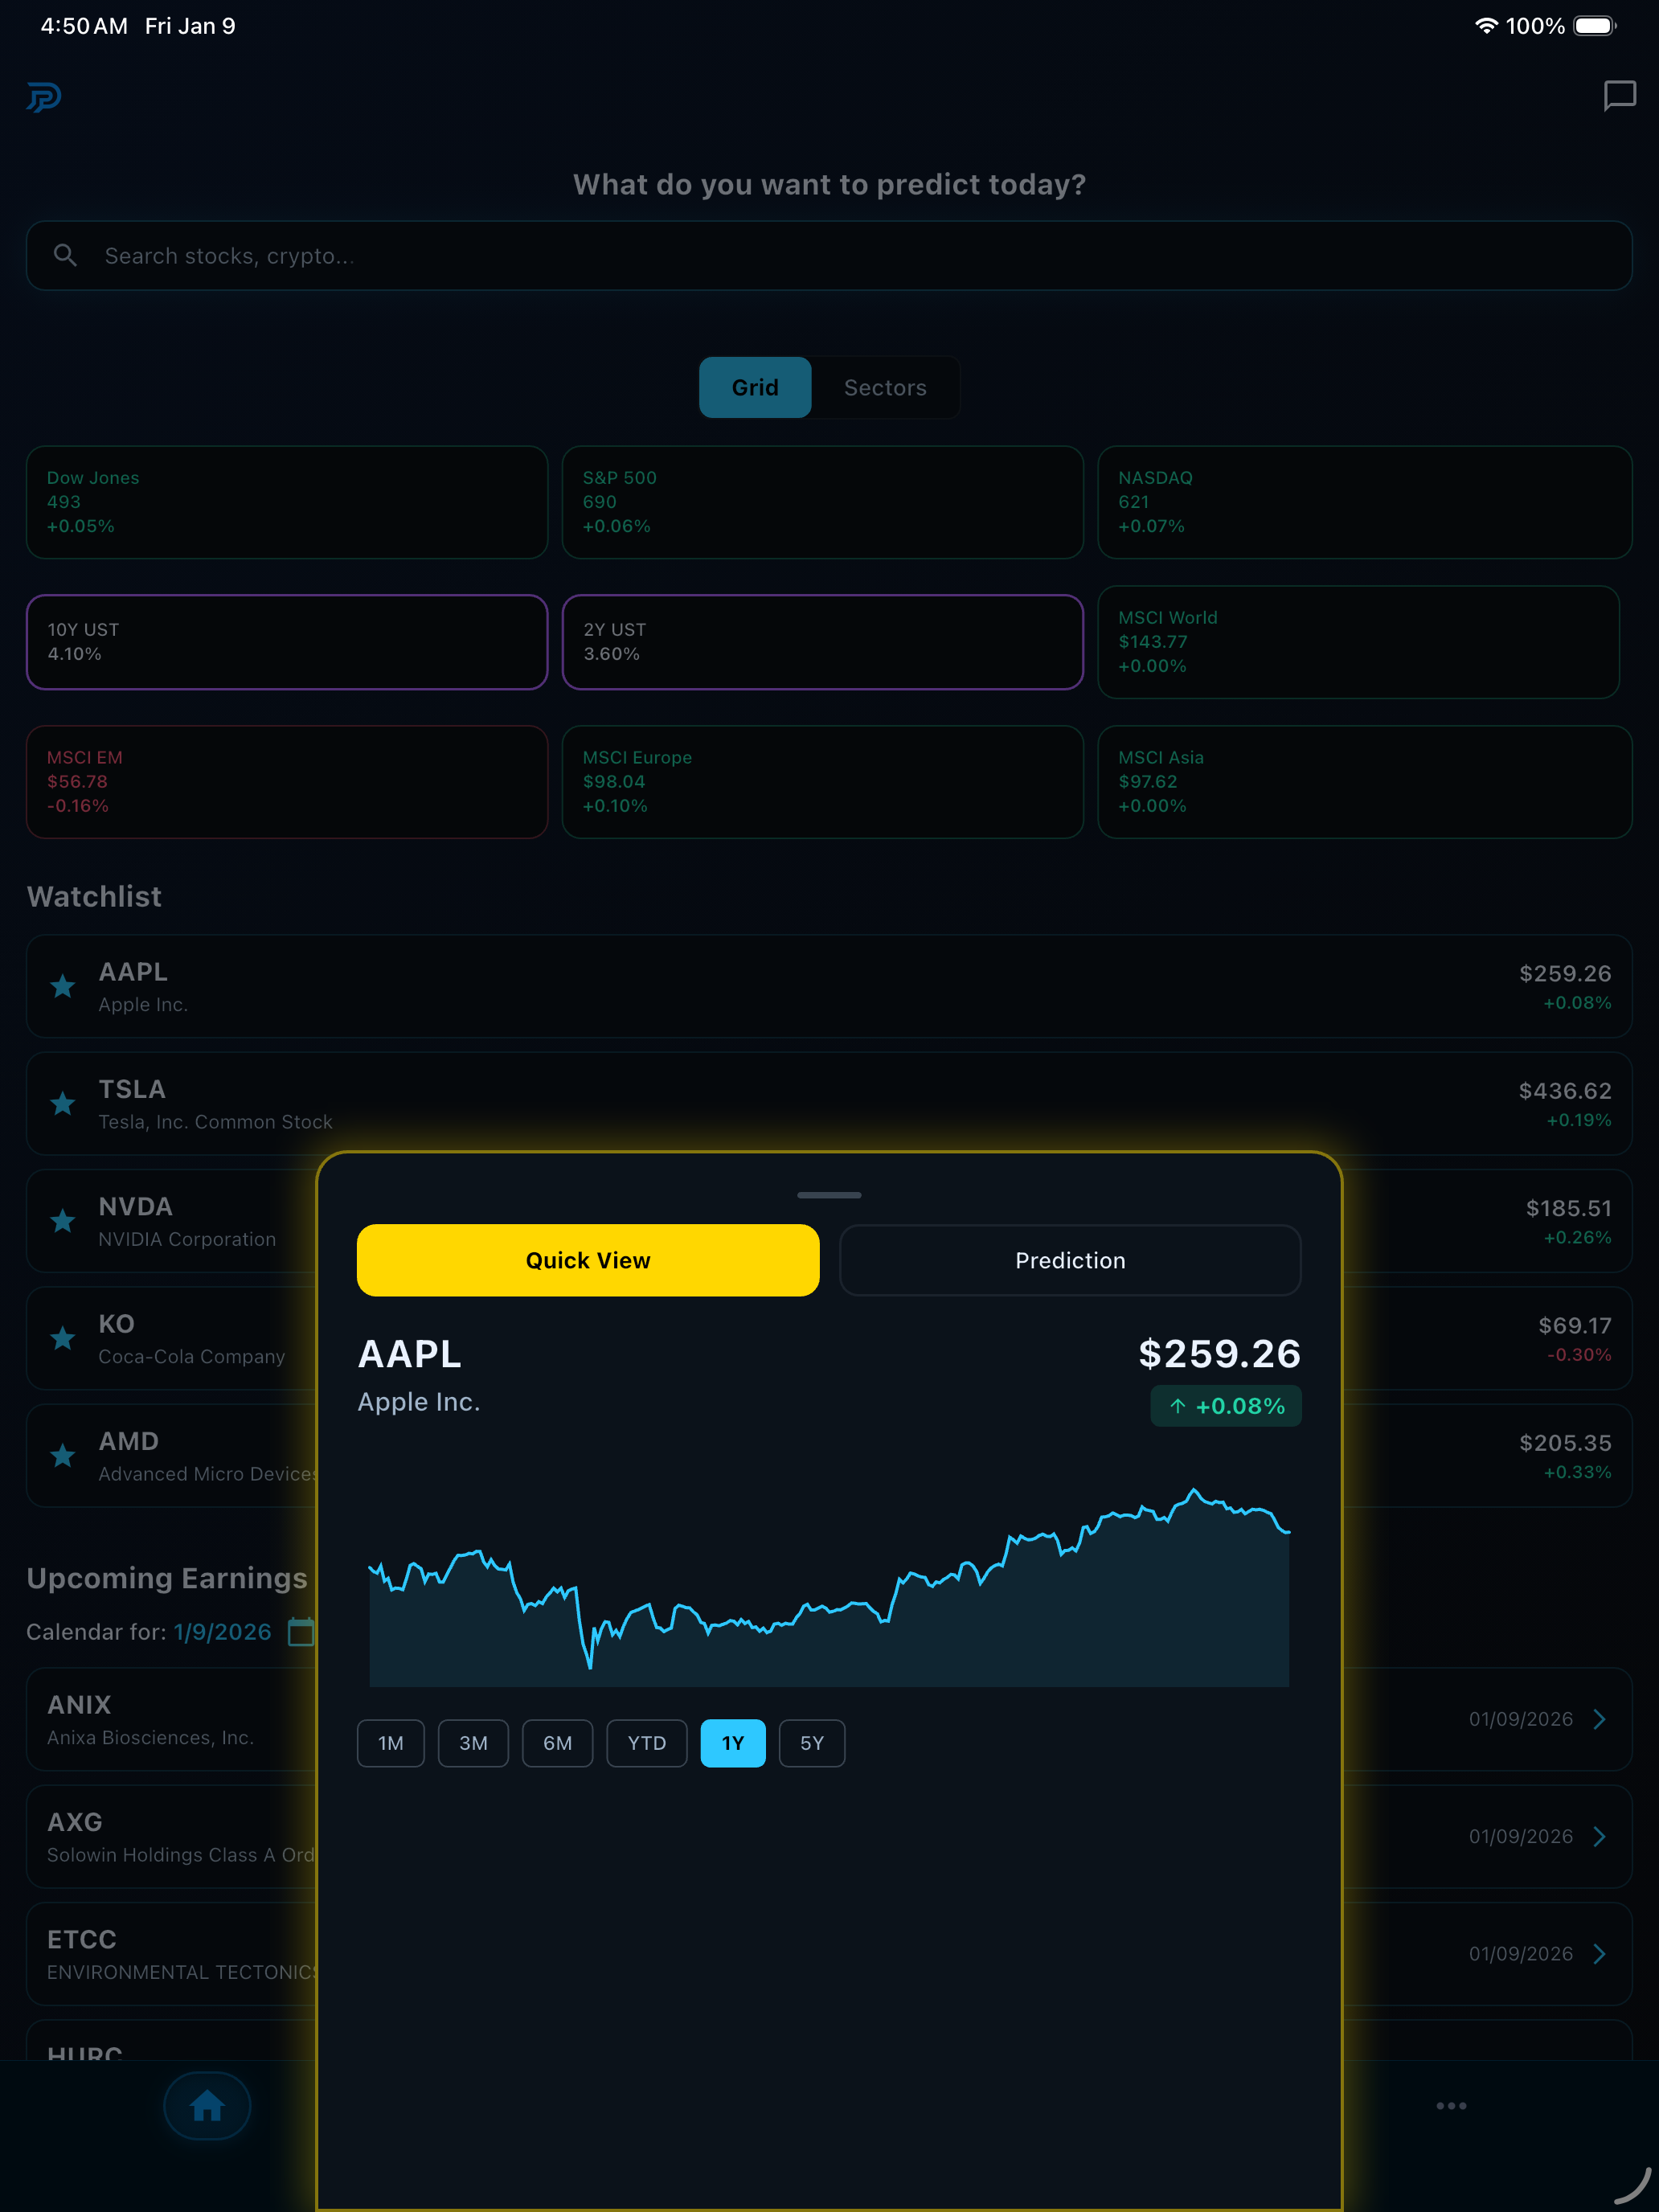The height and width of the screenshot is (2212, 1659).
Task: Set chart range to 6M
Action: coord(557,1743)
